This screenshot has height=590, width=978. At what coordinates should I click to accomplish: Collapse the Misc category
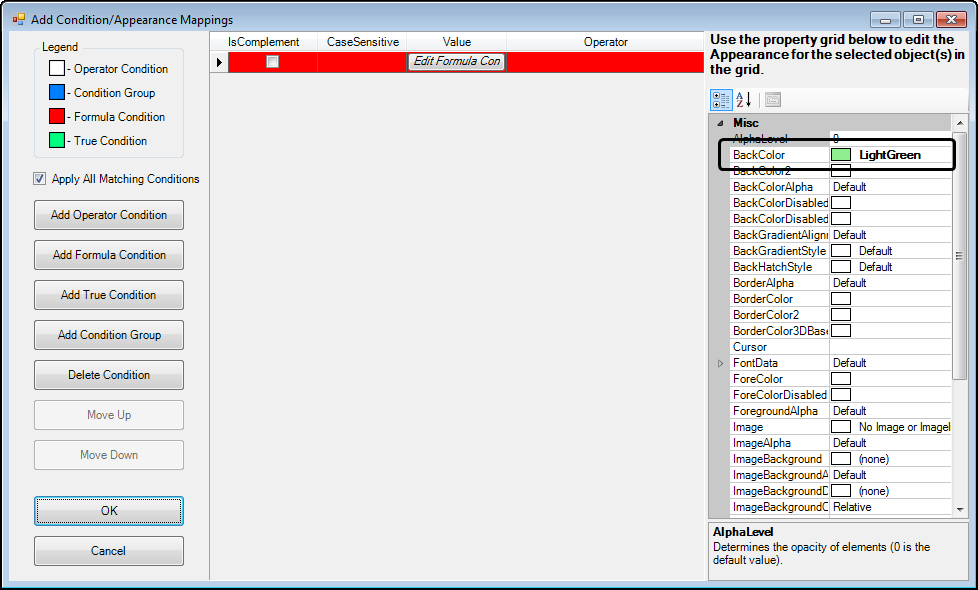pyautogui.click(x=720, y=123)
